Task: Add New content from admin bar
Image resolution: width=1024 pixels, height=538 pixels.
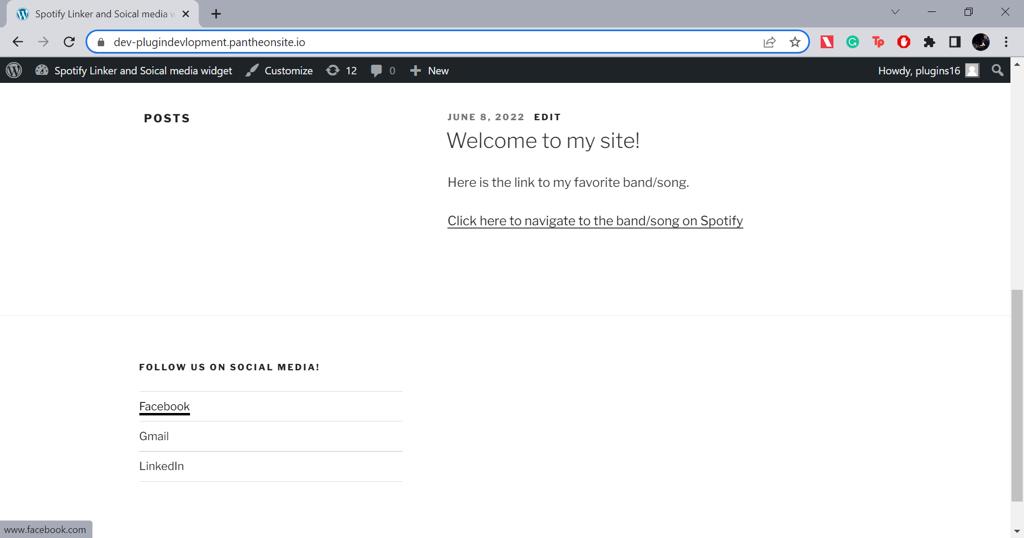Action: (429, 70)
